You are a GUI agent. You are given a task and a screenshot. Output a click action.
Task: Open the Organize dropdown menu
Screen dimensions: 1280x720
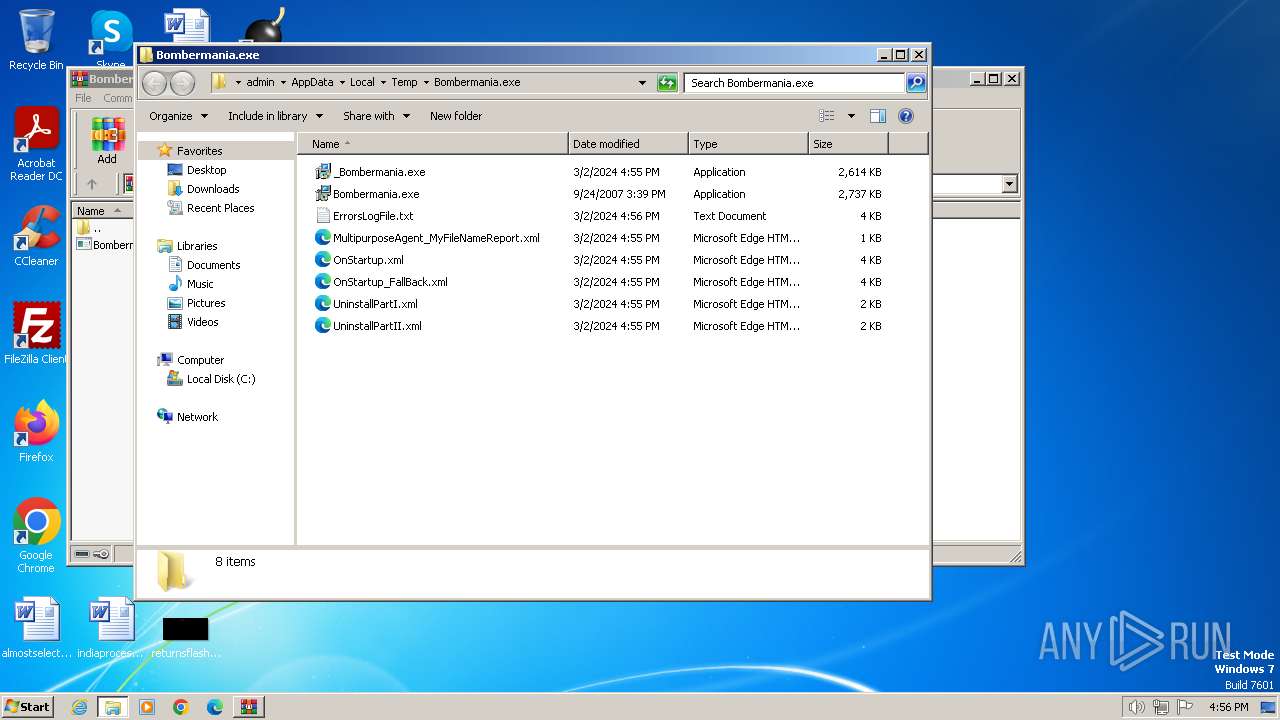coord(178,116)
